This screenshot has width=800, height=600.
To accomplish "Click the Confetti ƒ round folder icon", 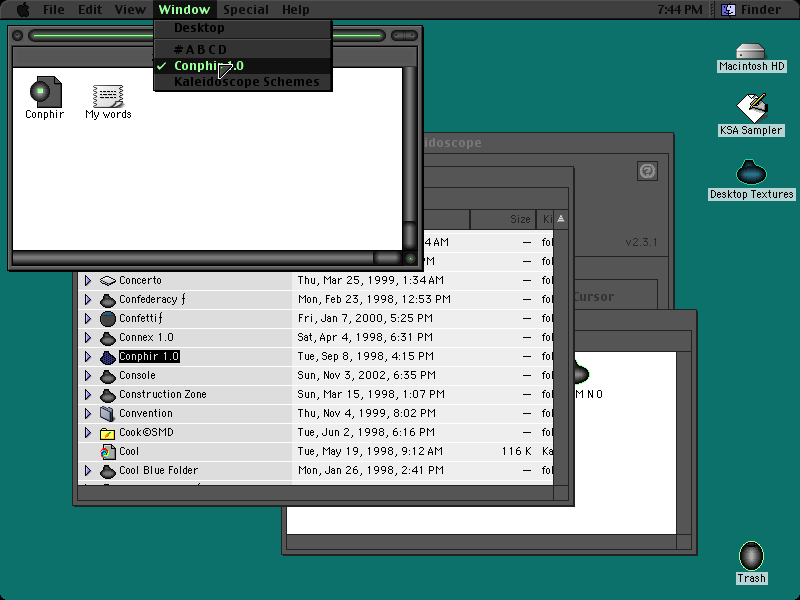I will click(x=108, y=319).
